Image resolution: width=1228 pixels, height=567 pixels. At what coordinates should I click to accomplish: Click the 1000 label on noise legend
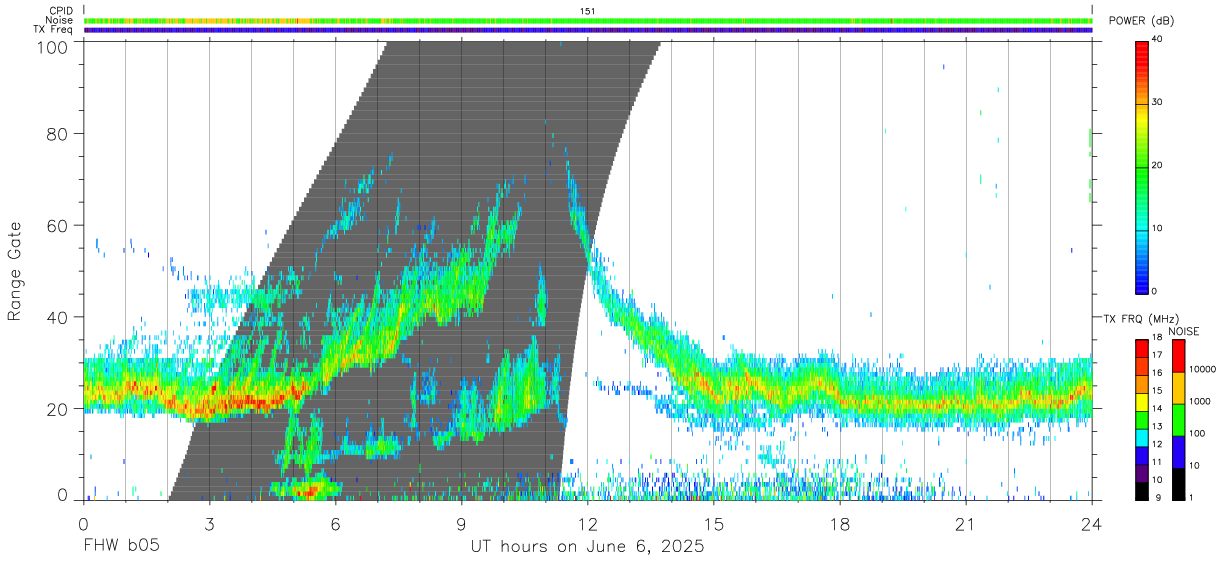pyautogui.click(x=1202, y=402)
